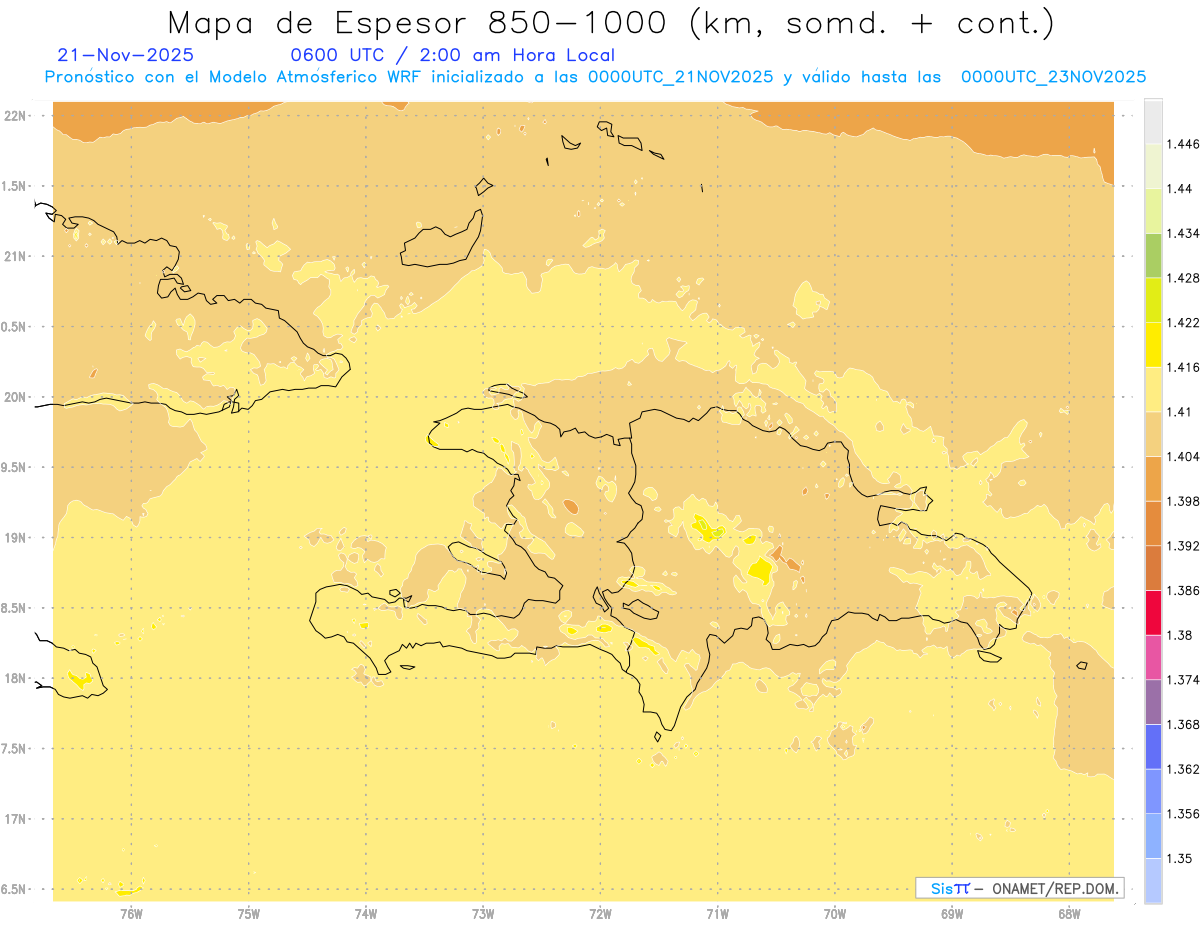This screenshot has height=927, width=1200.
Task: Click the longitude label "74W"
Action: (366, 913)
